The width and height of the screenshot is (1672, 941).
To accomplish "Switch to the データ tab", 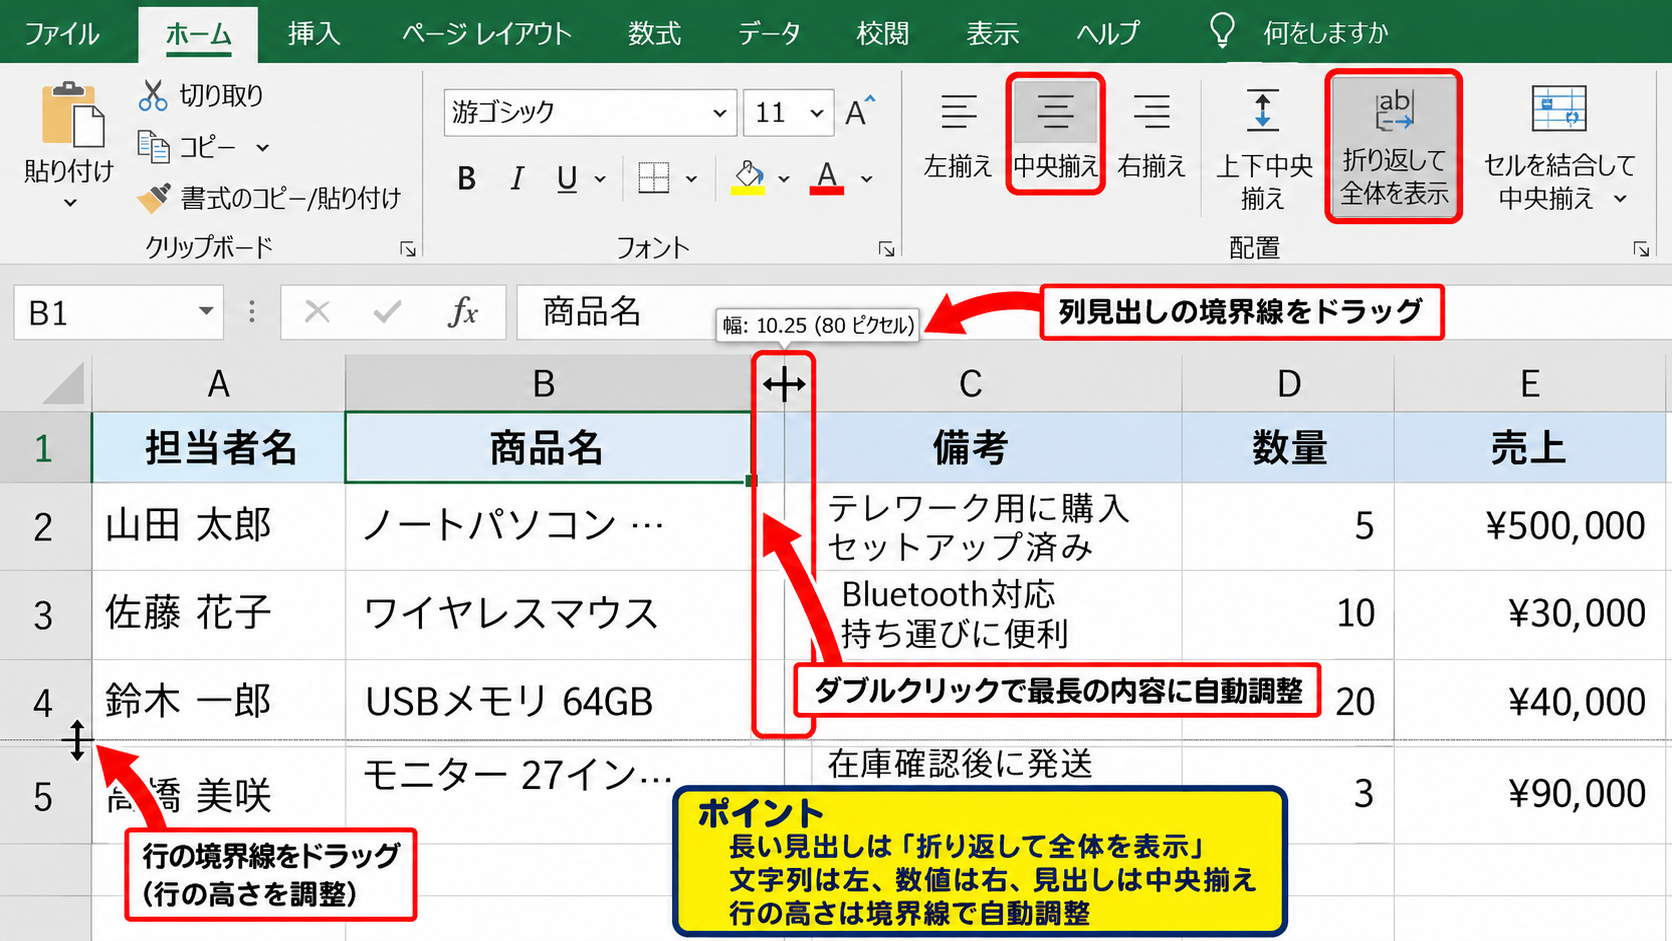I will (769, 34).
